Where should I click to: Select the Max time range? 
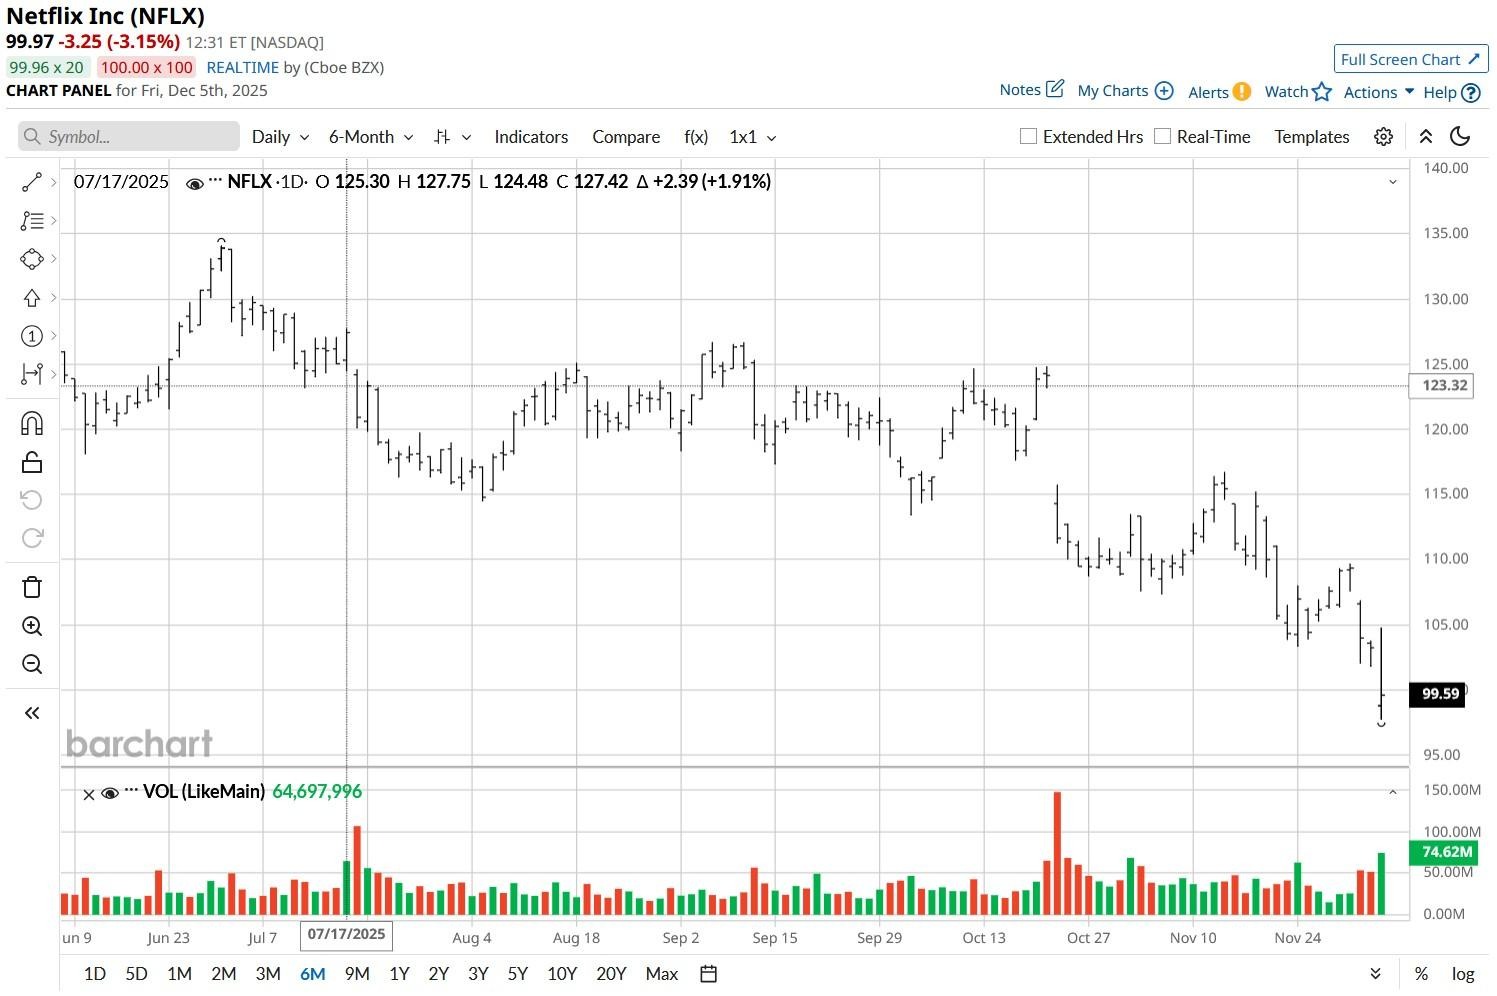point(662,974)
